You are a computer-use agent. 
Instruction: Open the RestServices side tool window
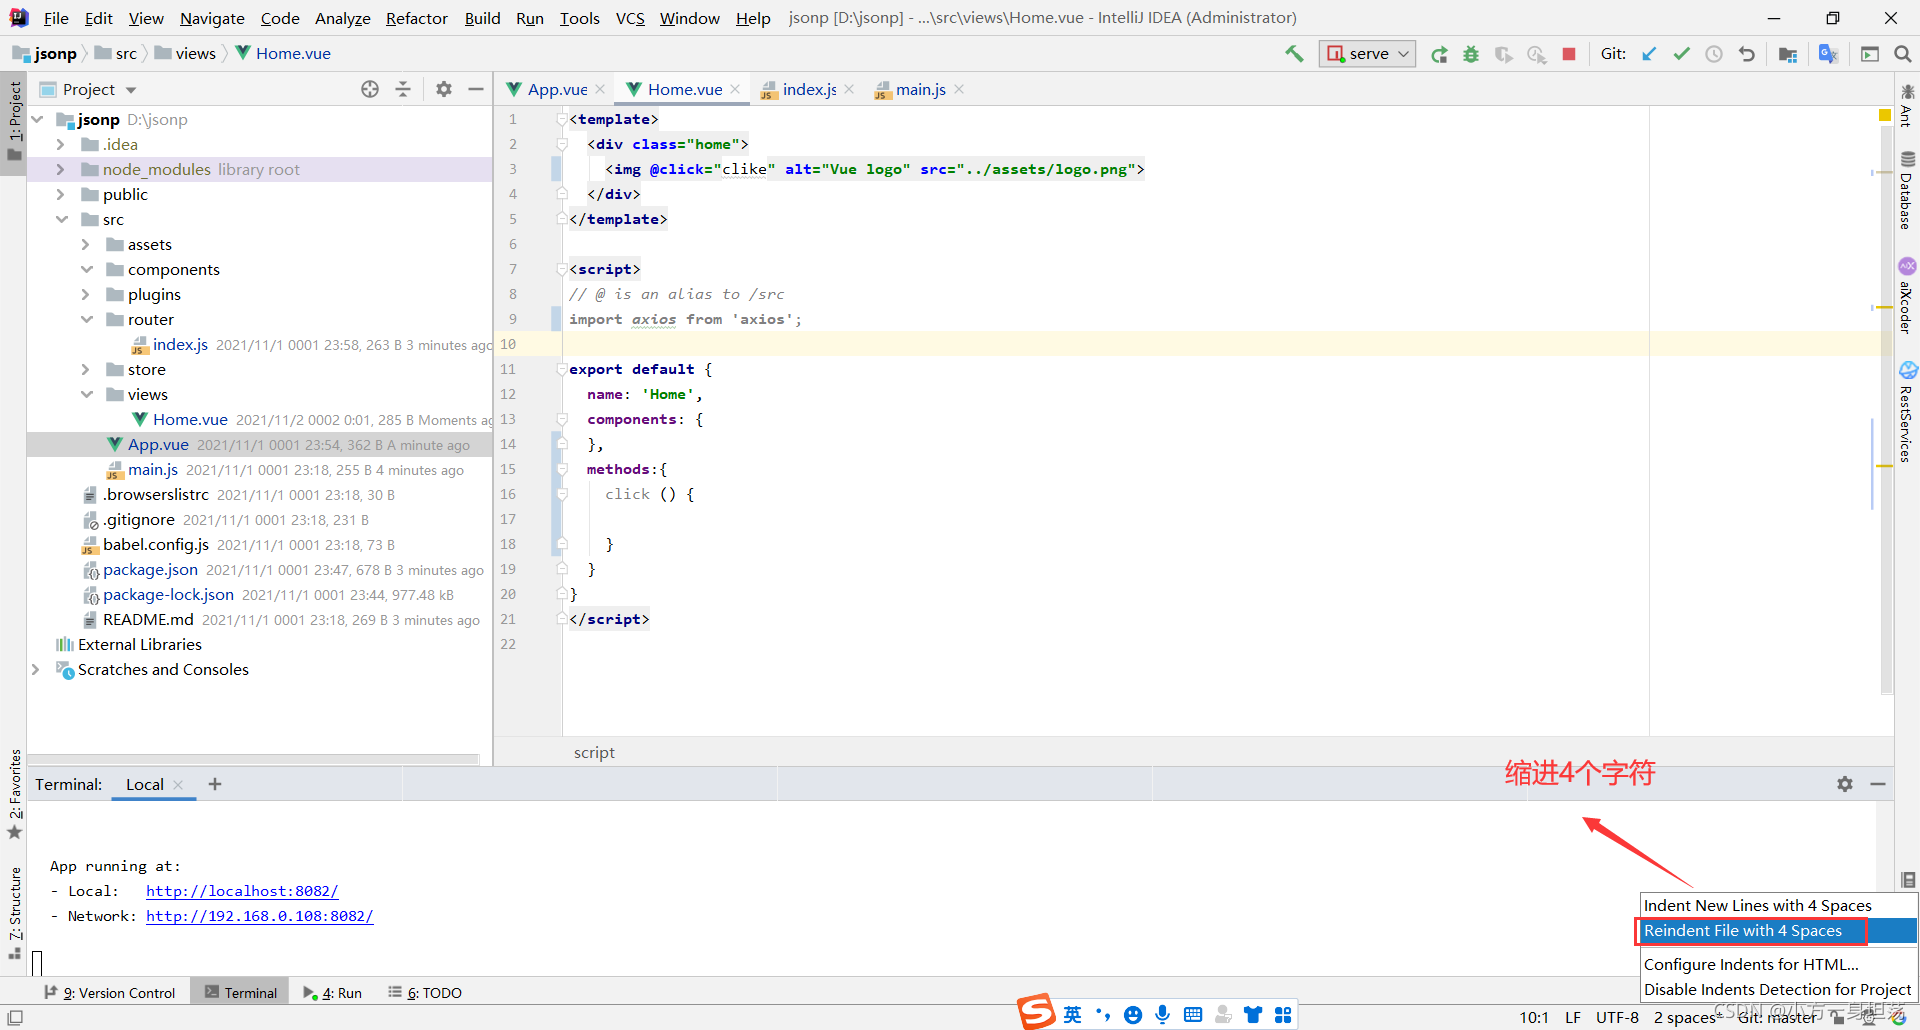click(x=1907, y=411)
